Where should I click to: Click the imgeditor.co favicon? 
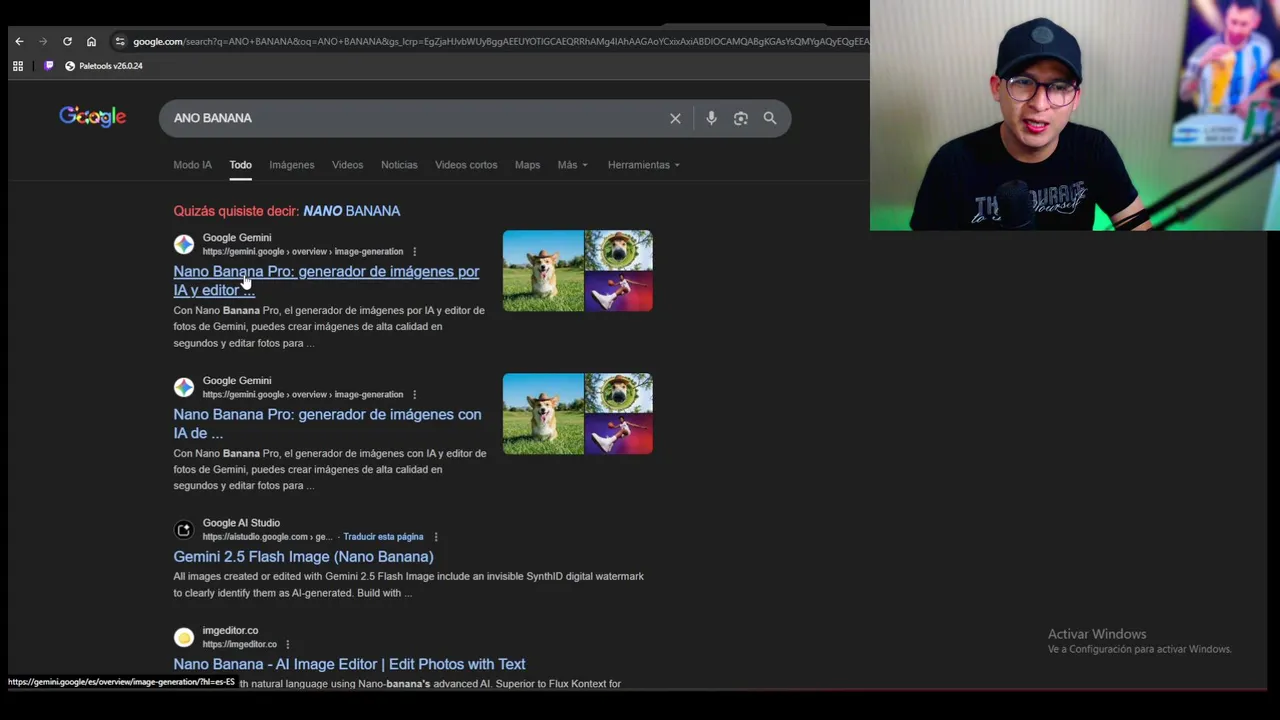[184, 637]
